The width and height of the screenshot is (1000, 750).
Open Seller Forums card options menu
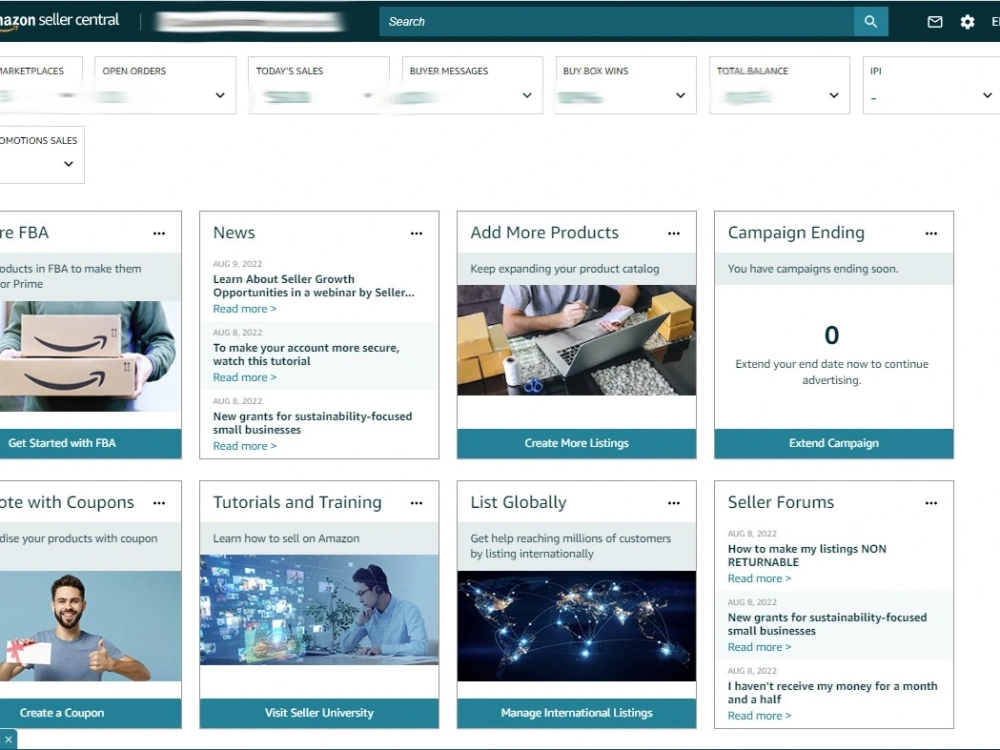(931, 503)
